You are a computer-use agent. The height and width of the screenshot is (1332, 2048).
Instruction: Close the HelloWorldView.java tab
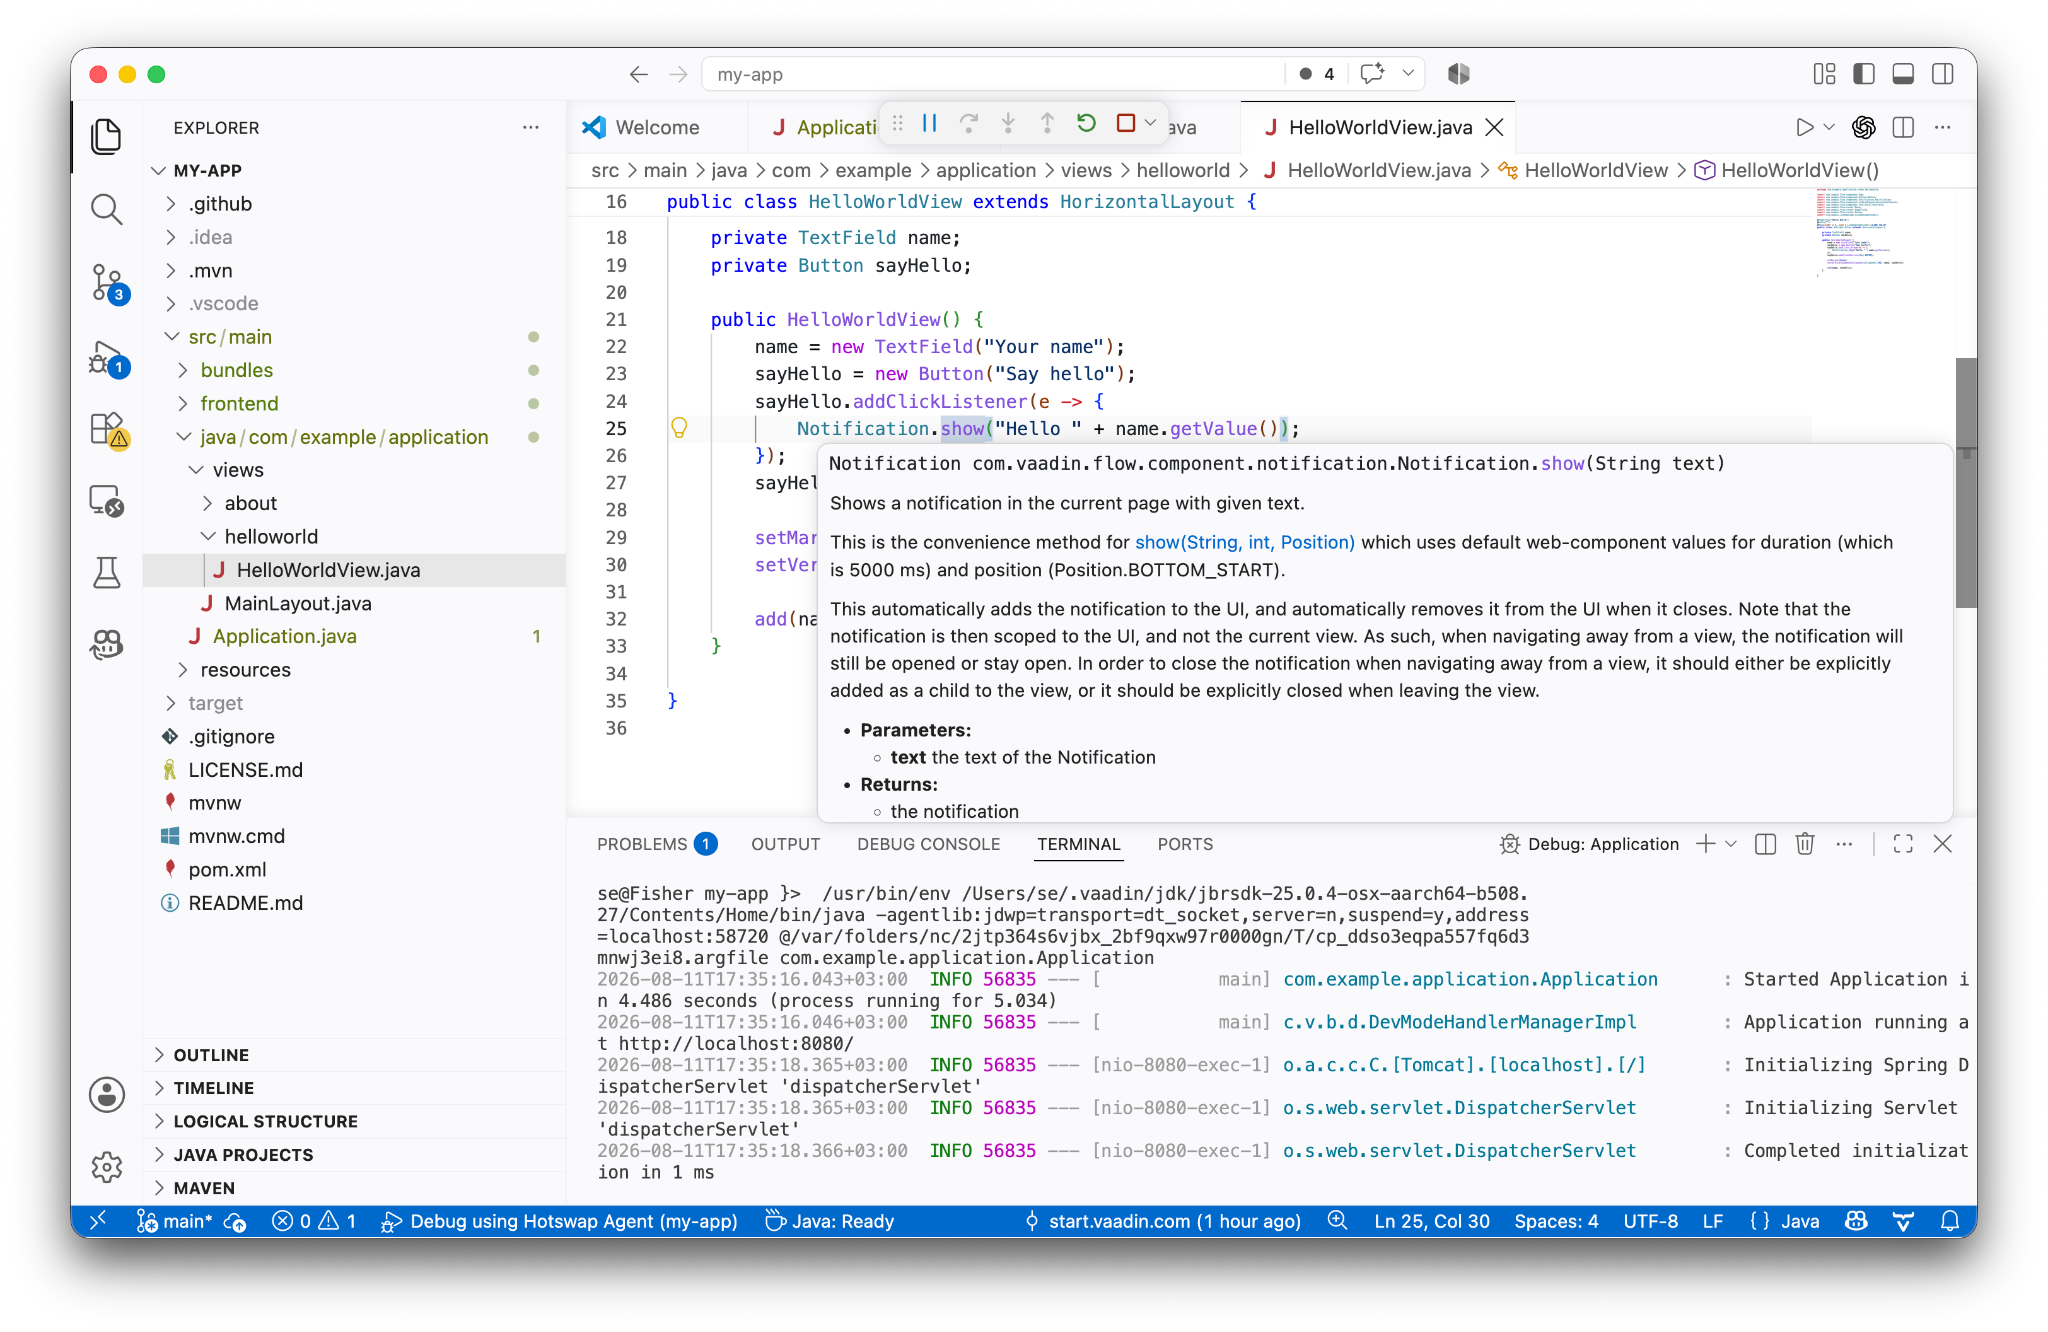[x=1495, y=127]
